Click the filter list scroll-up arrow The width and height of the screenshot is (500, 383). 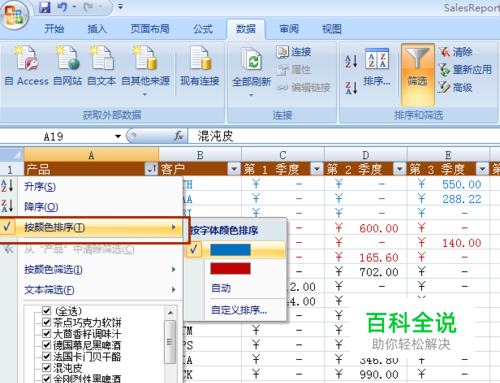(x=170, y=313)
